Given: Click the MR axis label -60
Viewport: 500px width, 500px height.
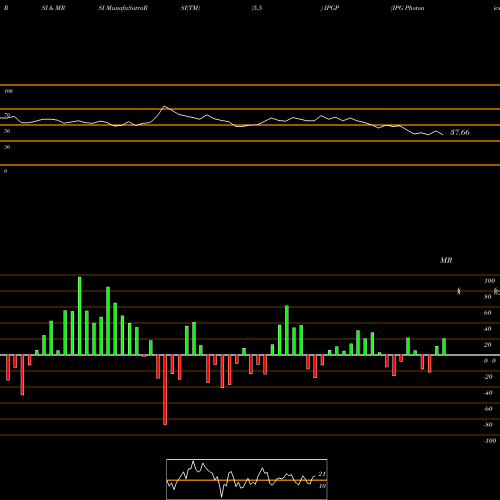Looking at the screenshot, I should click(488, 409).
